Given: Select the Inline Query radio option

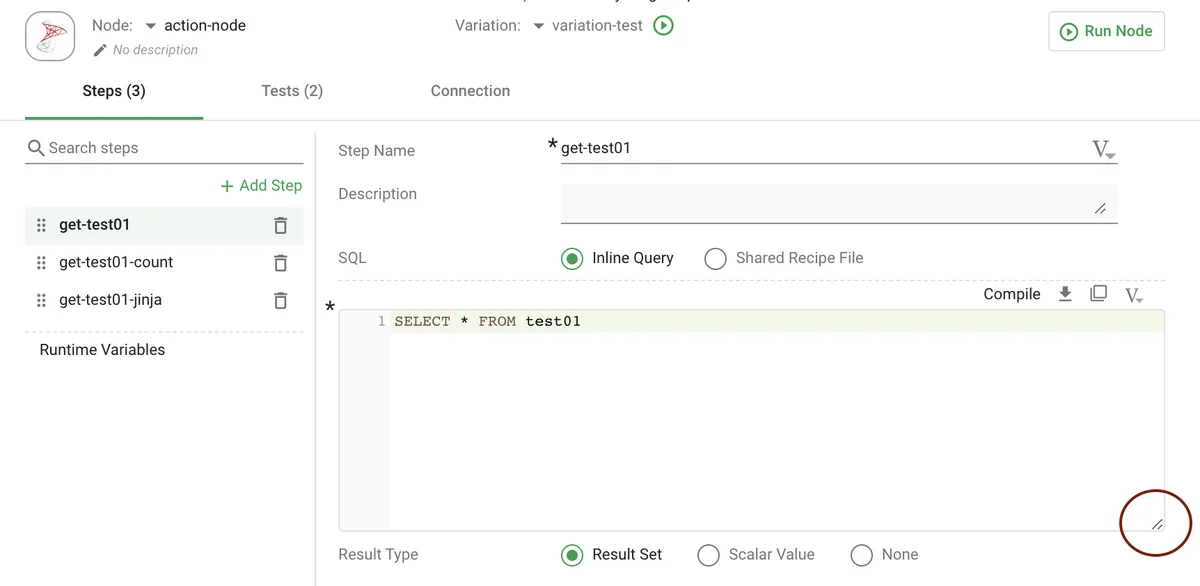Looking at the screenshot, I should click(572, 259).
